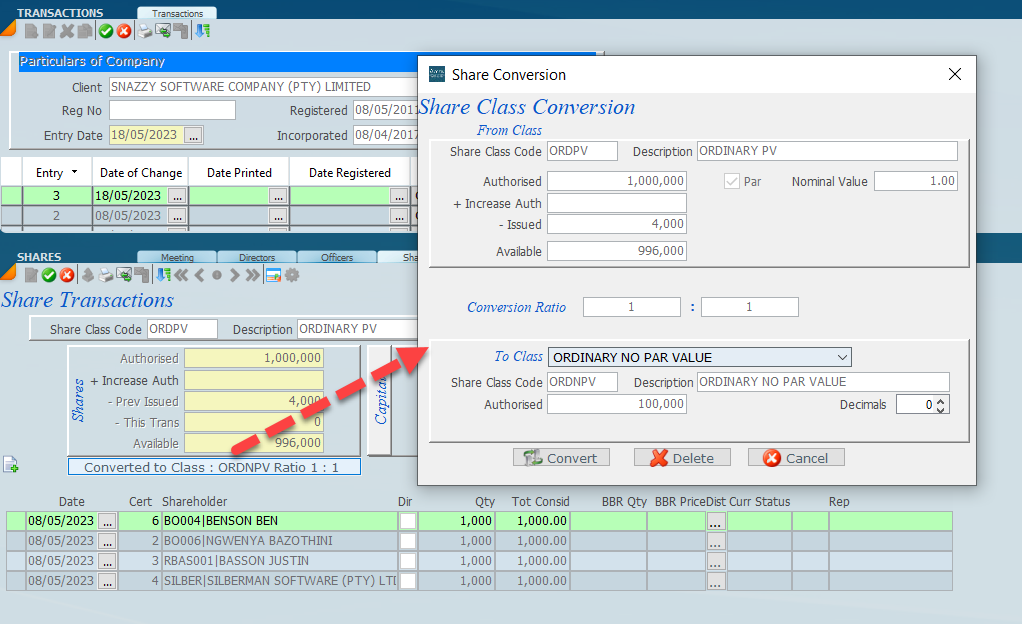Viewport: 1022px width, 624px height.
Task: Click the Dist browse button for NGWENYA BAZOTHINI row
Action: tap(715, 540)
